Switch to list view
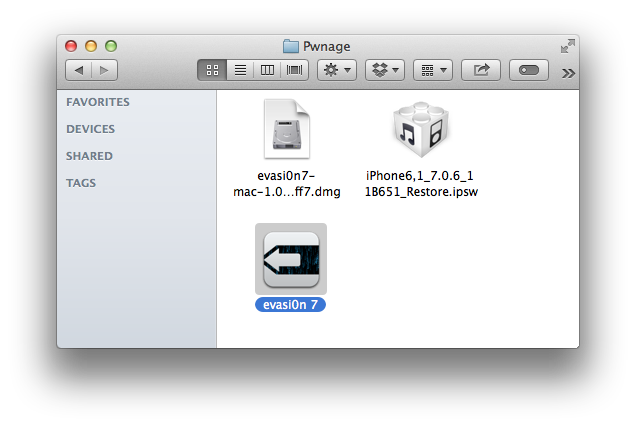The width and height of the screenshot is (636, 427). 240,70
